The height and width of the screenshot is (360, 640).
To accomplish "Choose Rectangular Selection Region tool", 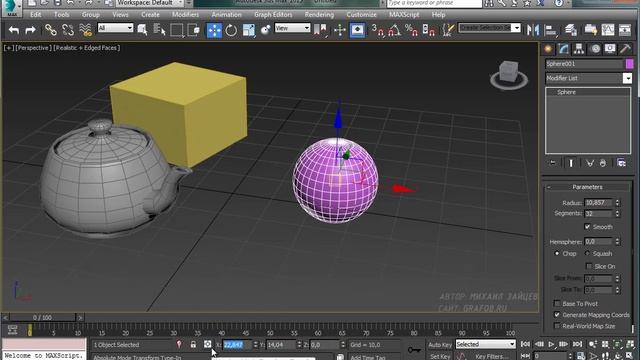I will point(177,30).
